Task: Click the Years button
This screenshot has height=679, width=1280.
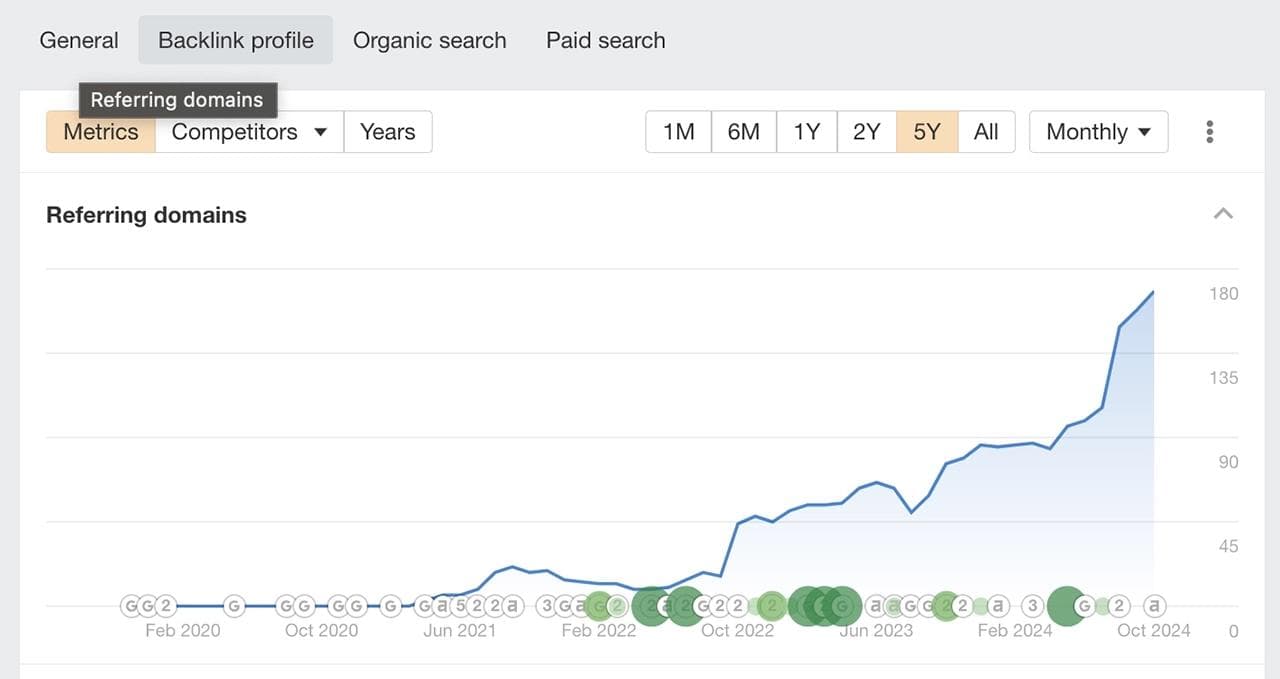Action: (387, 132)
